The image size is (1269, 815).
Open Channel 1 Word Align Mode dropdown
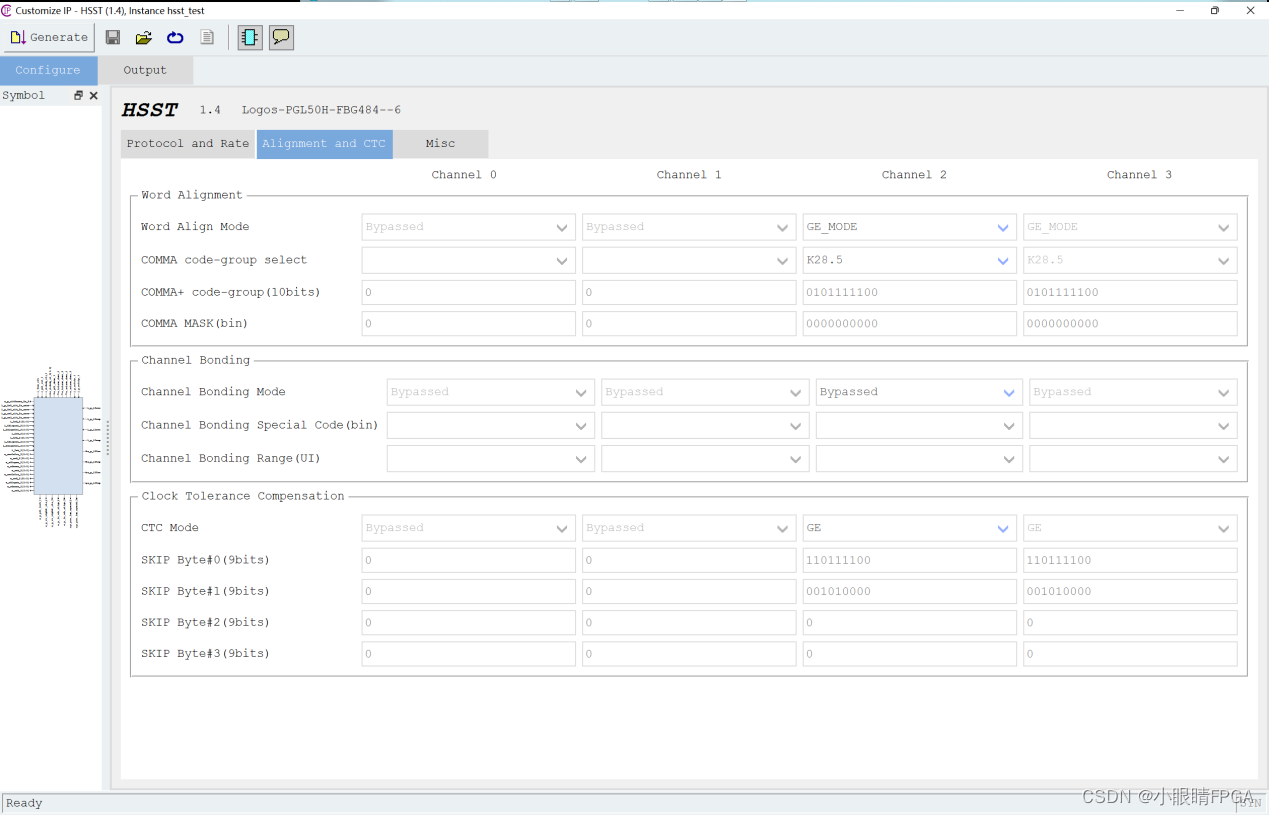[x=689, y=227]
